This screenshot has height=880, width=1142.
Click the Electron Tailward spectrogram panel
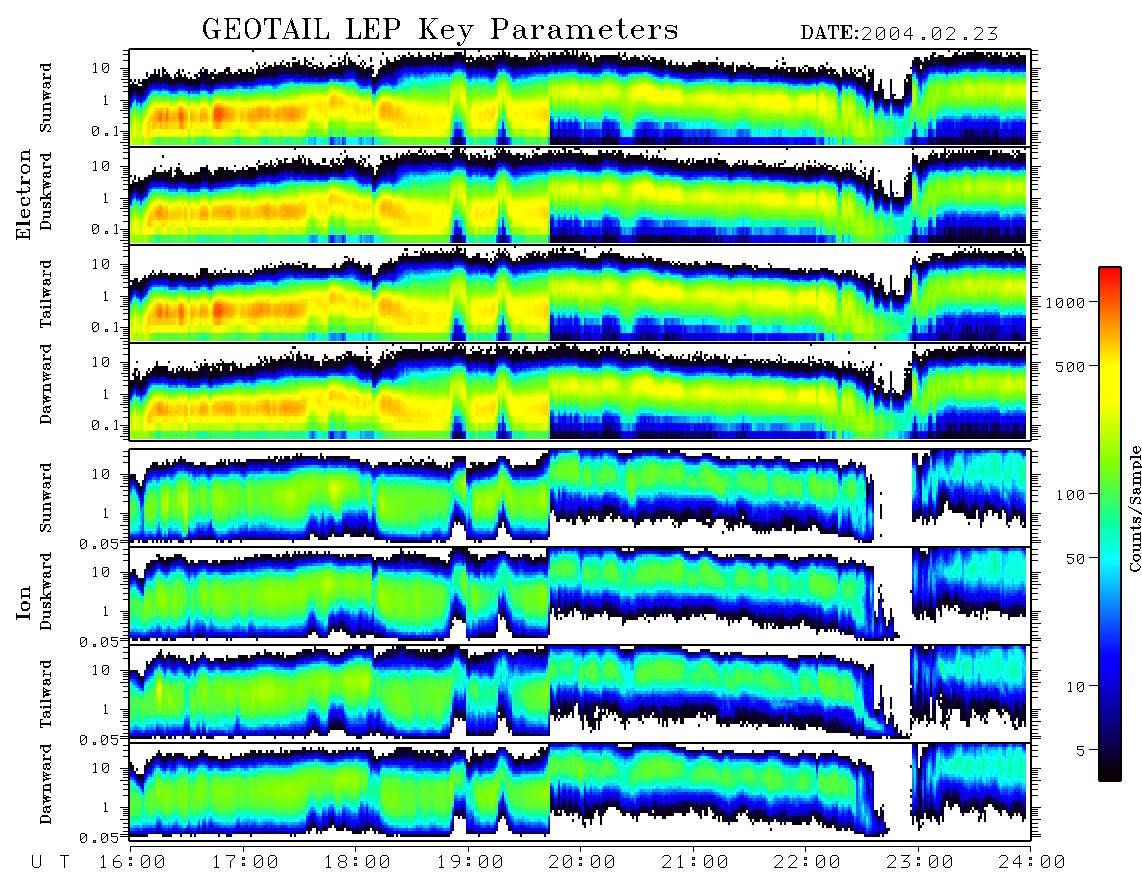point(580,294)
